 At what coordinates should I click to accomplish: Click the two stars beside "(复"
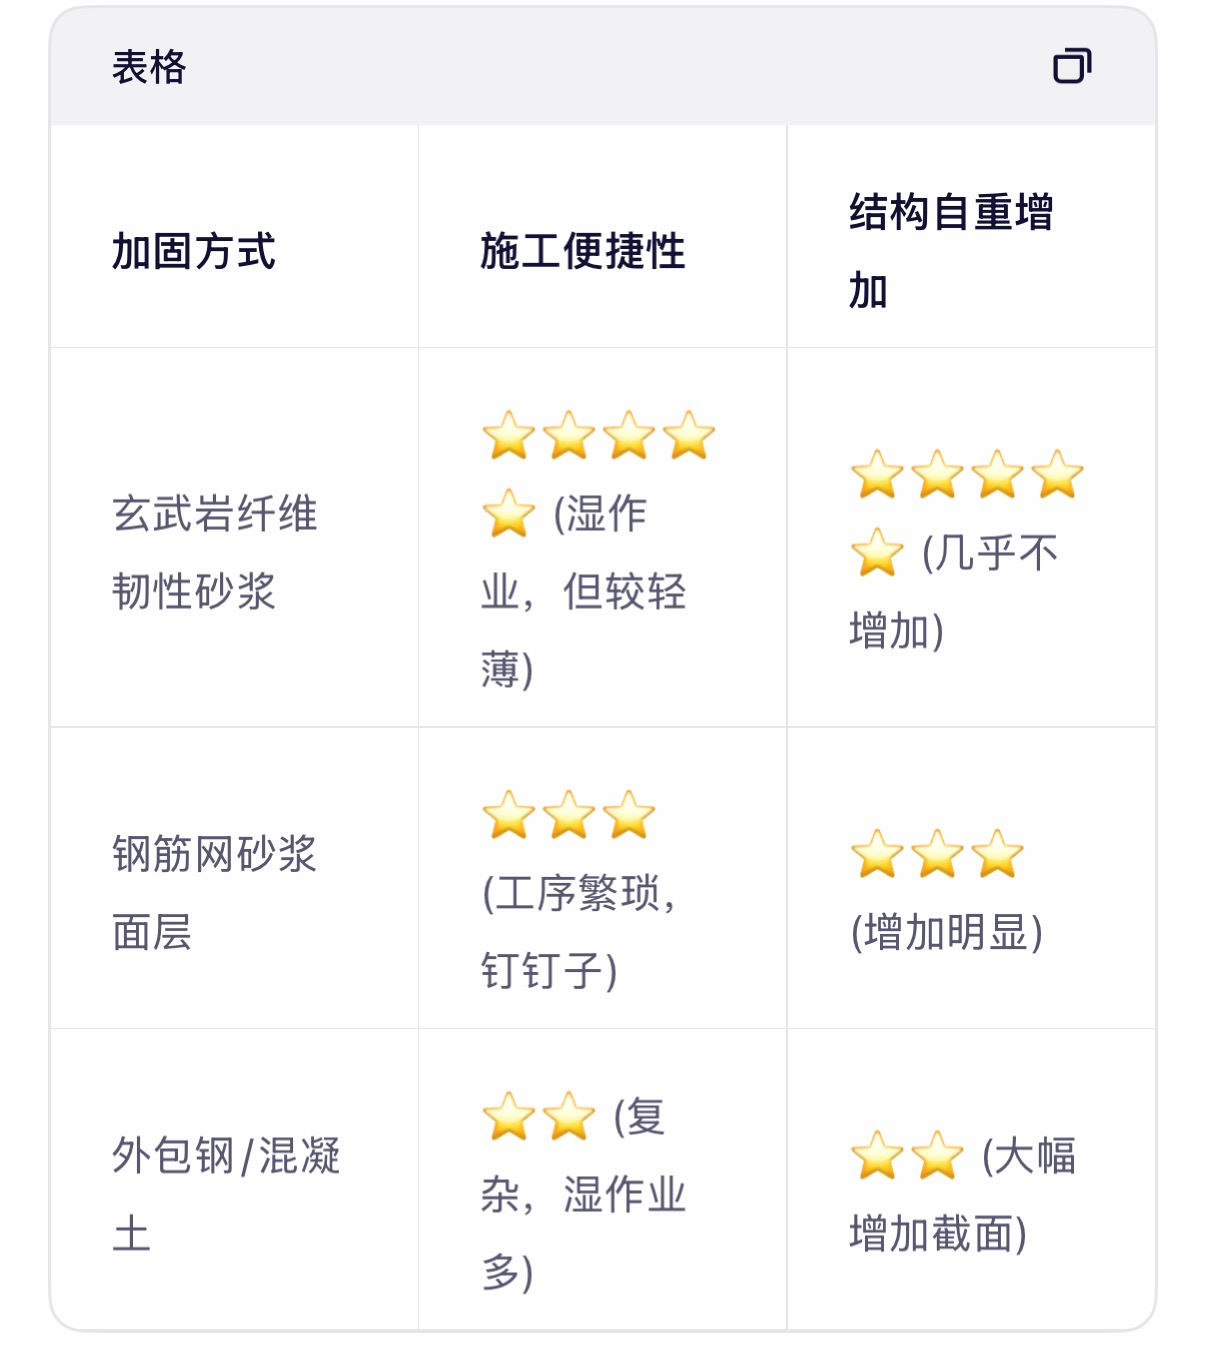538,1117
